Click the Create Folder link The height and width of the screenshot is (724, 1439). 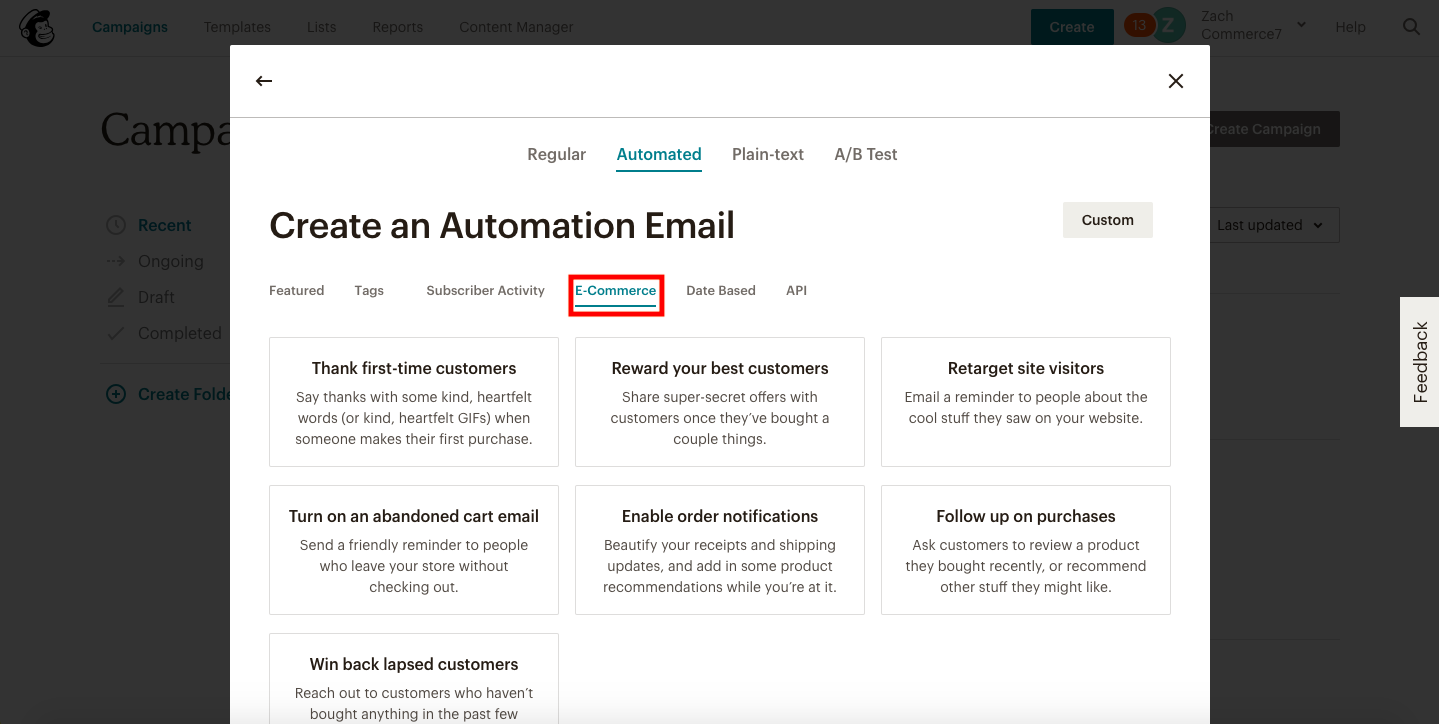tap(184, 394)
